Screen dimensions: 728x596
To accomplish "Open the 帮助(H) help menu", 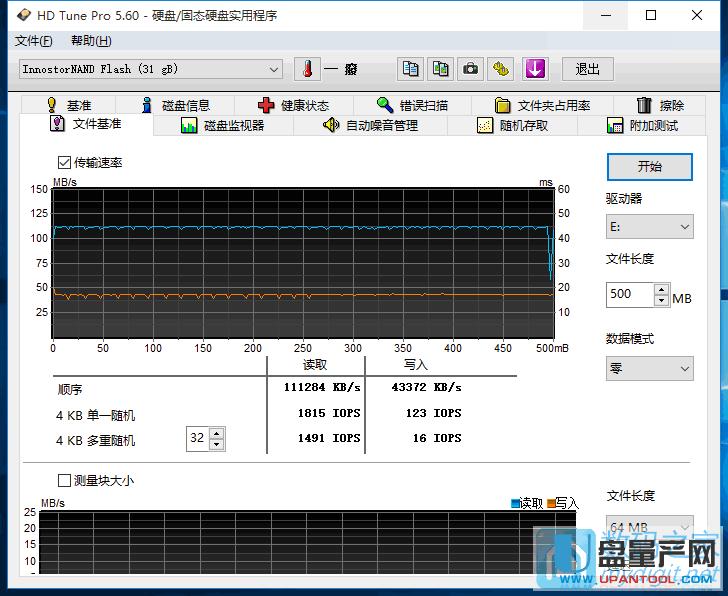I will pos(91,41).
